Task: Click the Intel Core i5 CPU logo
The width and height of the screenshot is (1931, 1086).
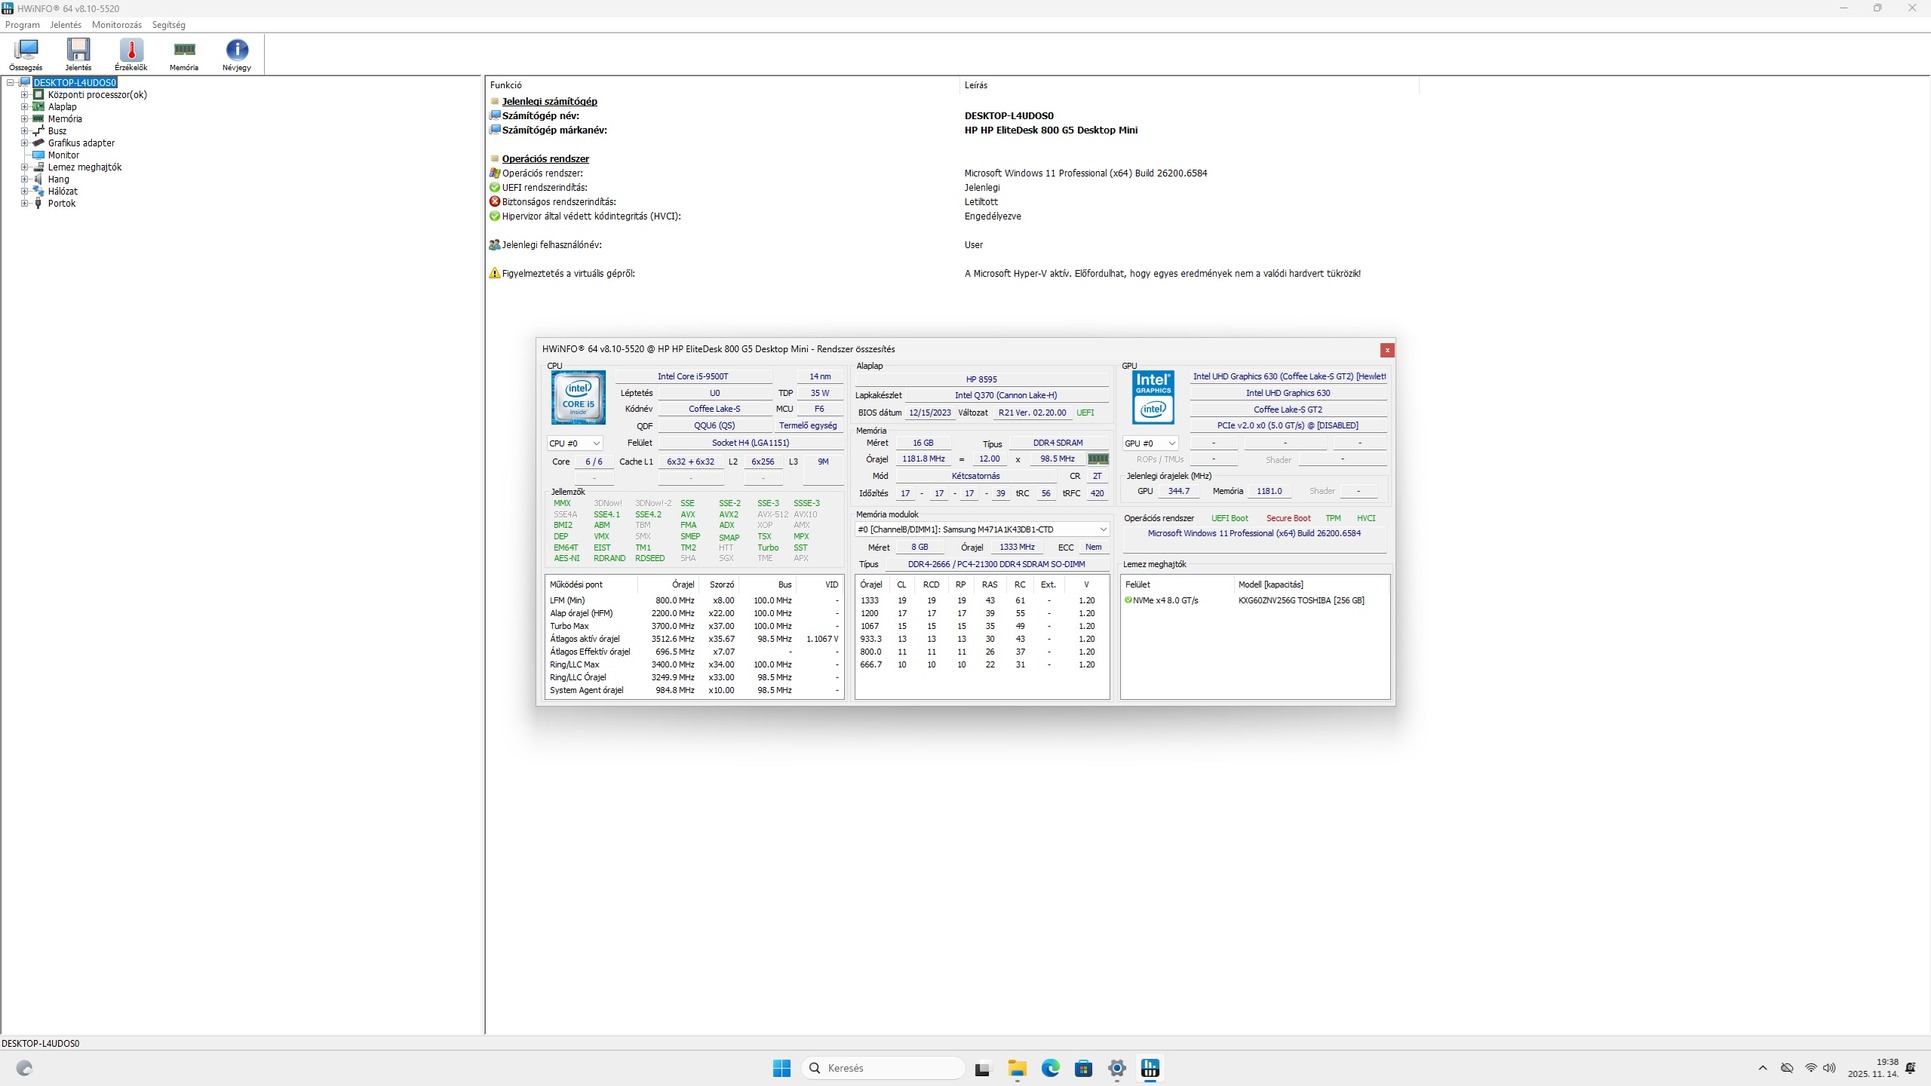Action: [578, 398]
